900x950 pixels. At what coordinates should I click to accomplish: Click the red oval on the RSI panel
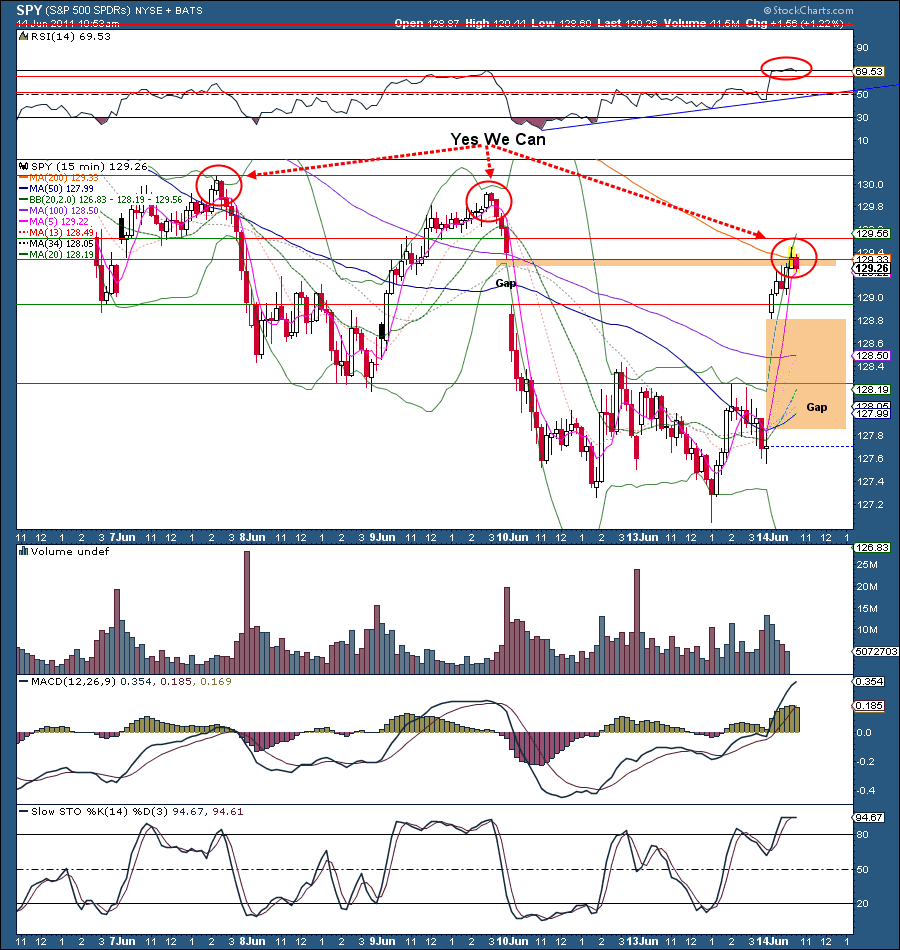coord(786,69)
